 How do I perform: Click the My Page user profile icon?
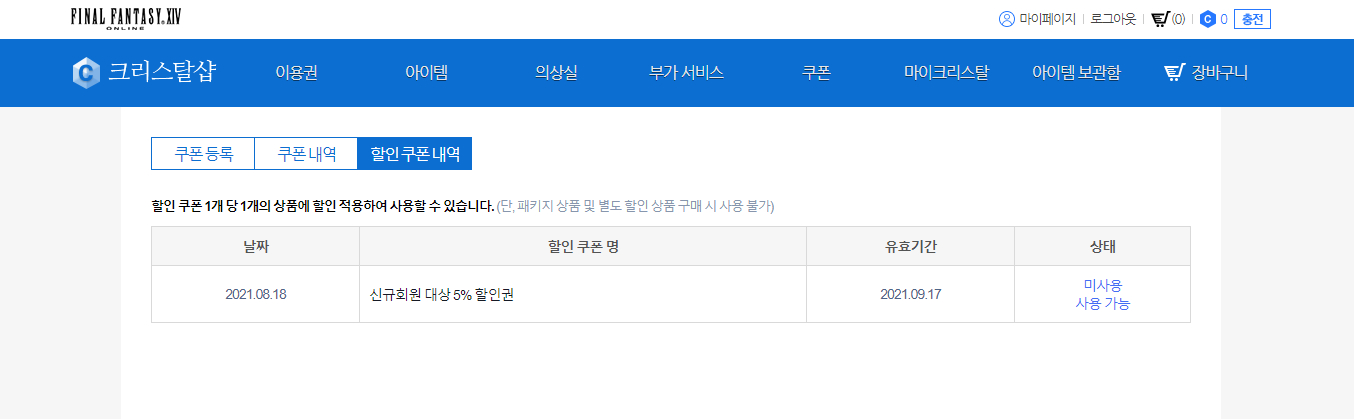click(1006, 19)
